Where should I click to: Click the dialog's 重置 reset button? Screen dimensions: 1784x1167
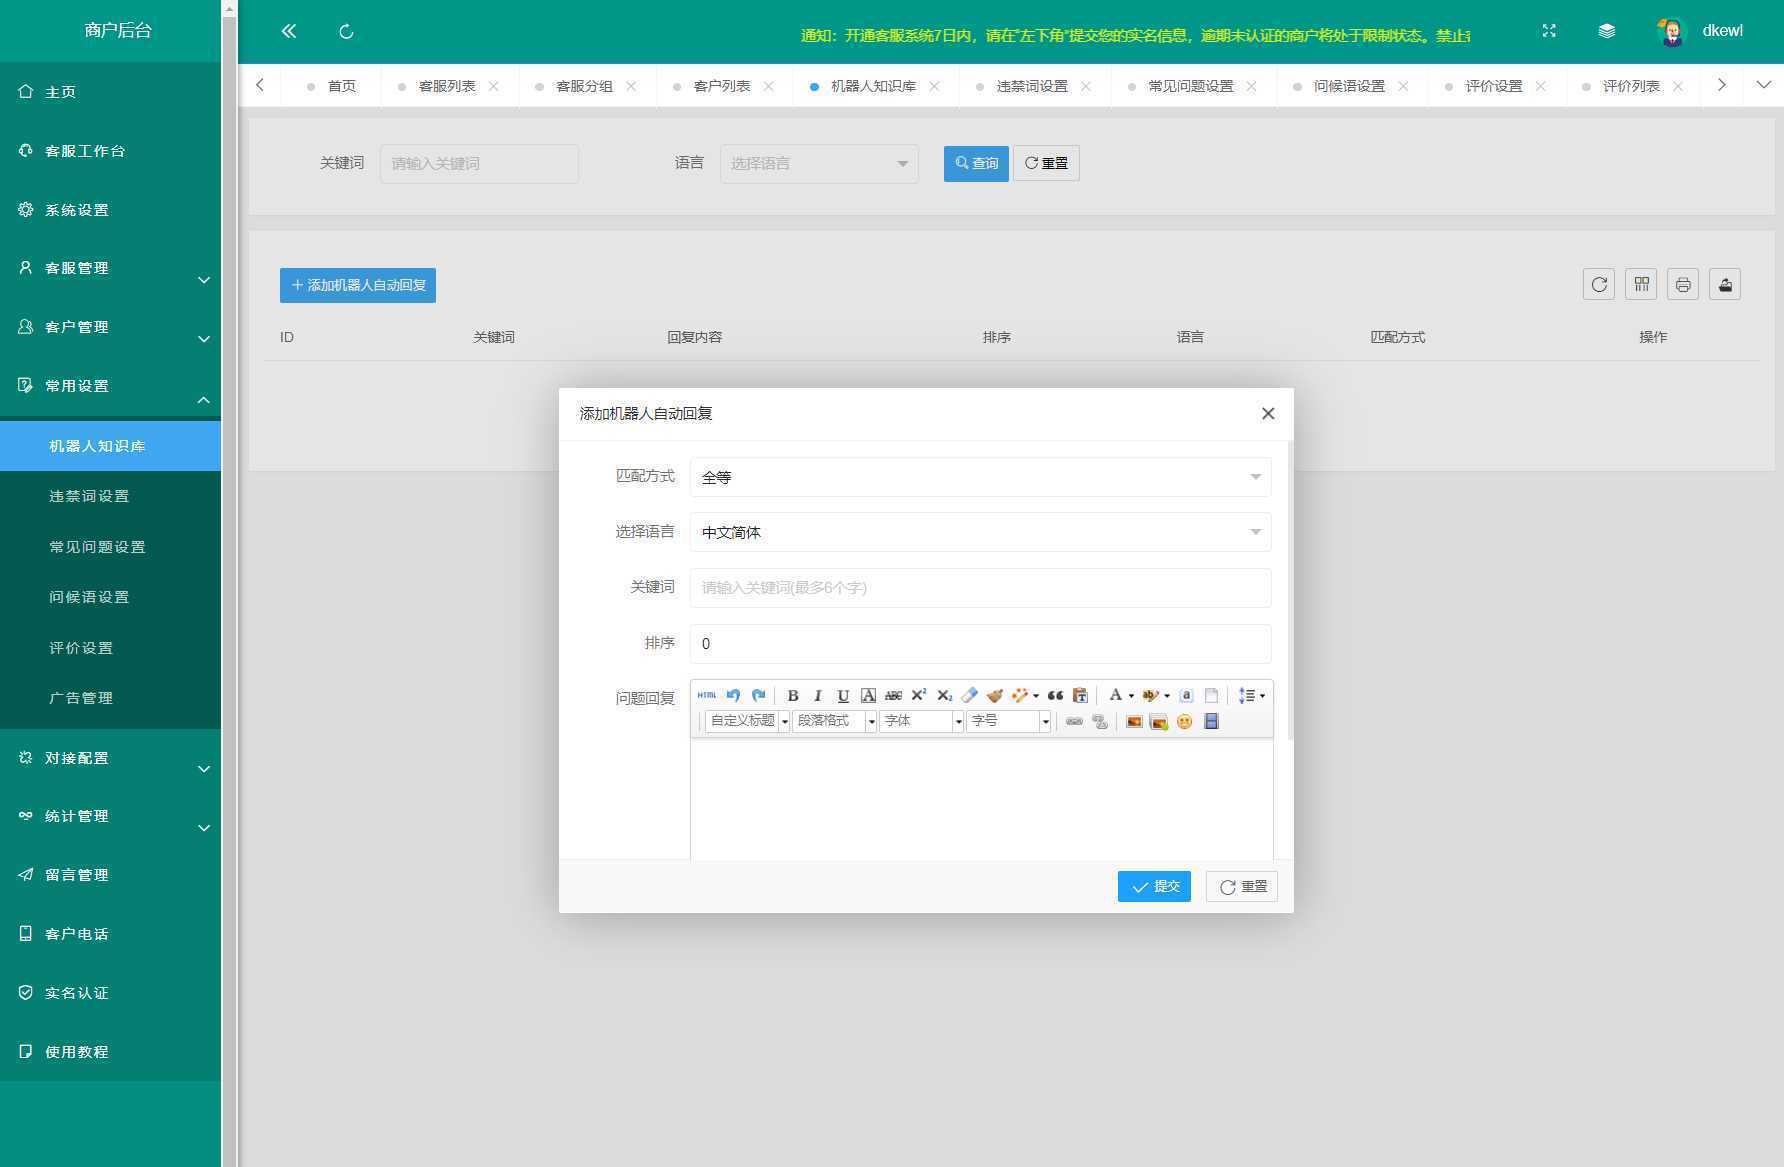click(1242, 886)
